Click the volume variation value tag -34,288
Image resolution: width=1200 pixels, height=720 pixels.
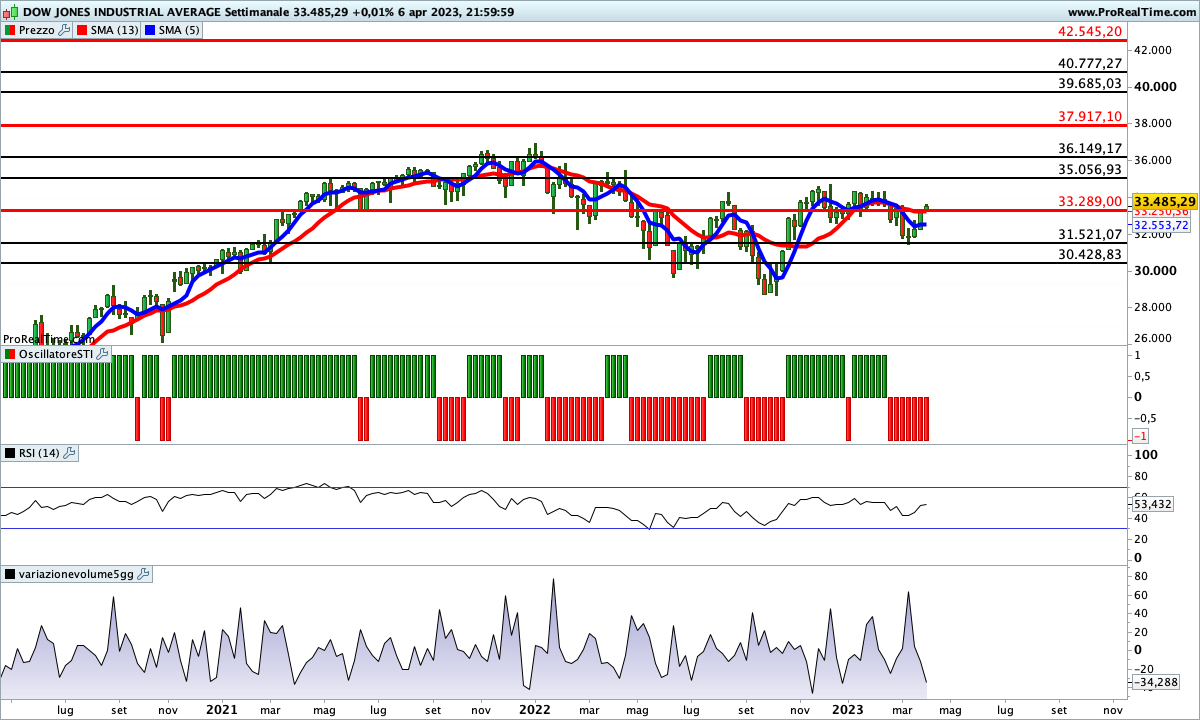(x=1155, y=682)
